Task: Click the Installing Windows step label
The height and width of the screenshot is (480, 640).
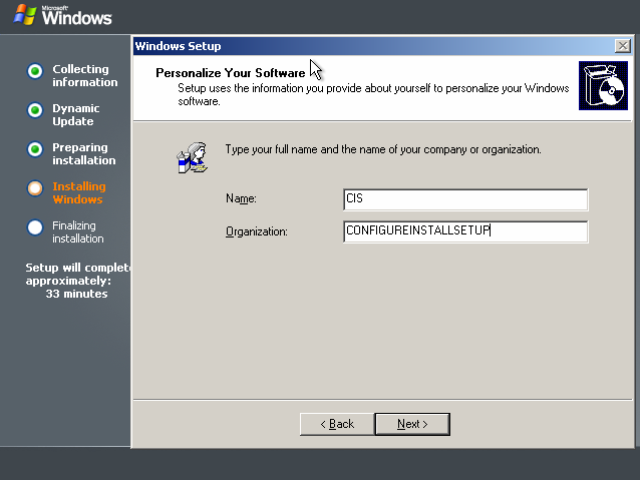Action: pos(79,193)
